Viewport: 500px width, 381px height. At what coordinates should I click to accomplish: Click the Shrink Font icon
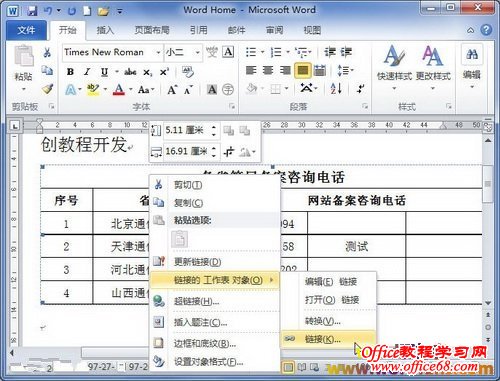tap(189, 90)
